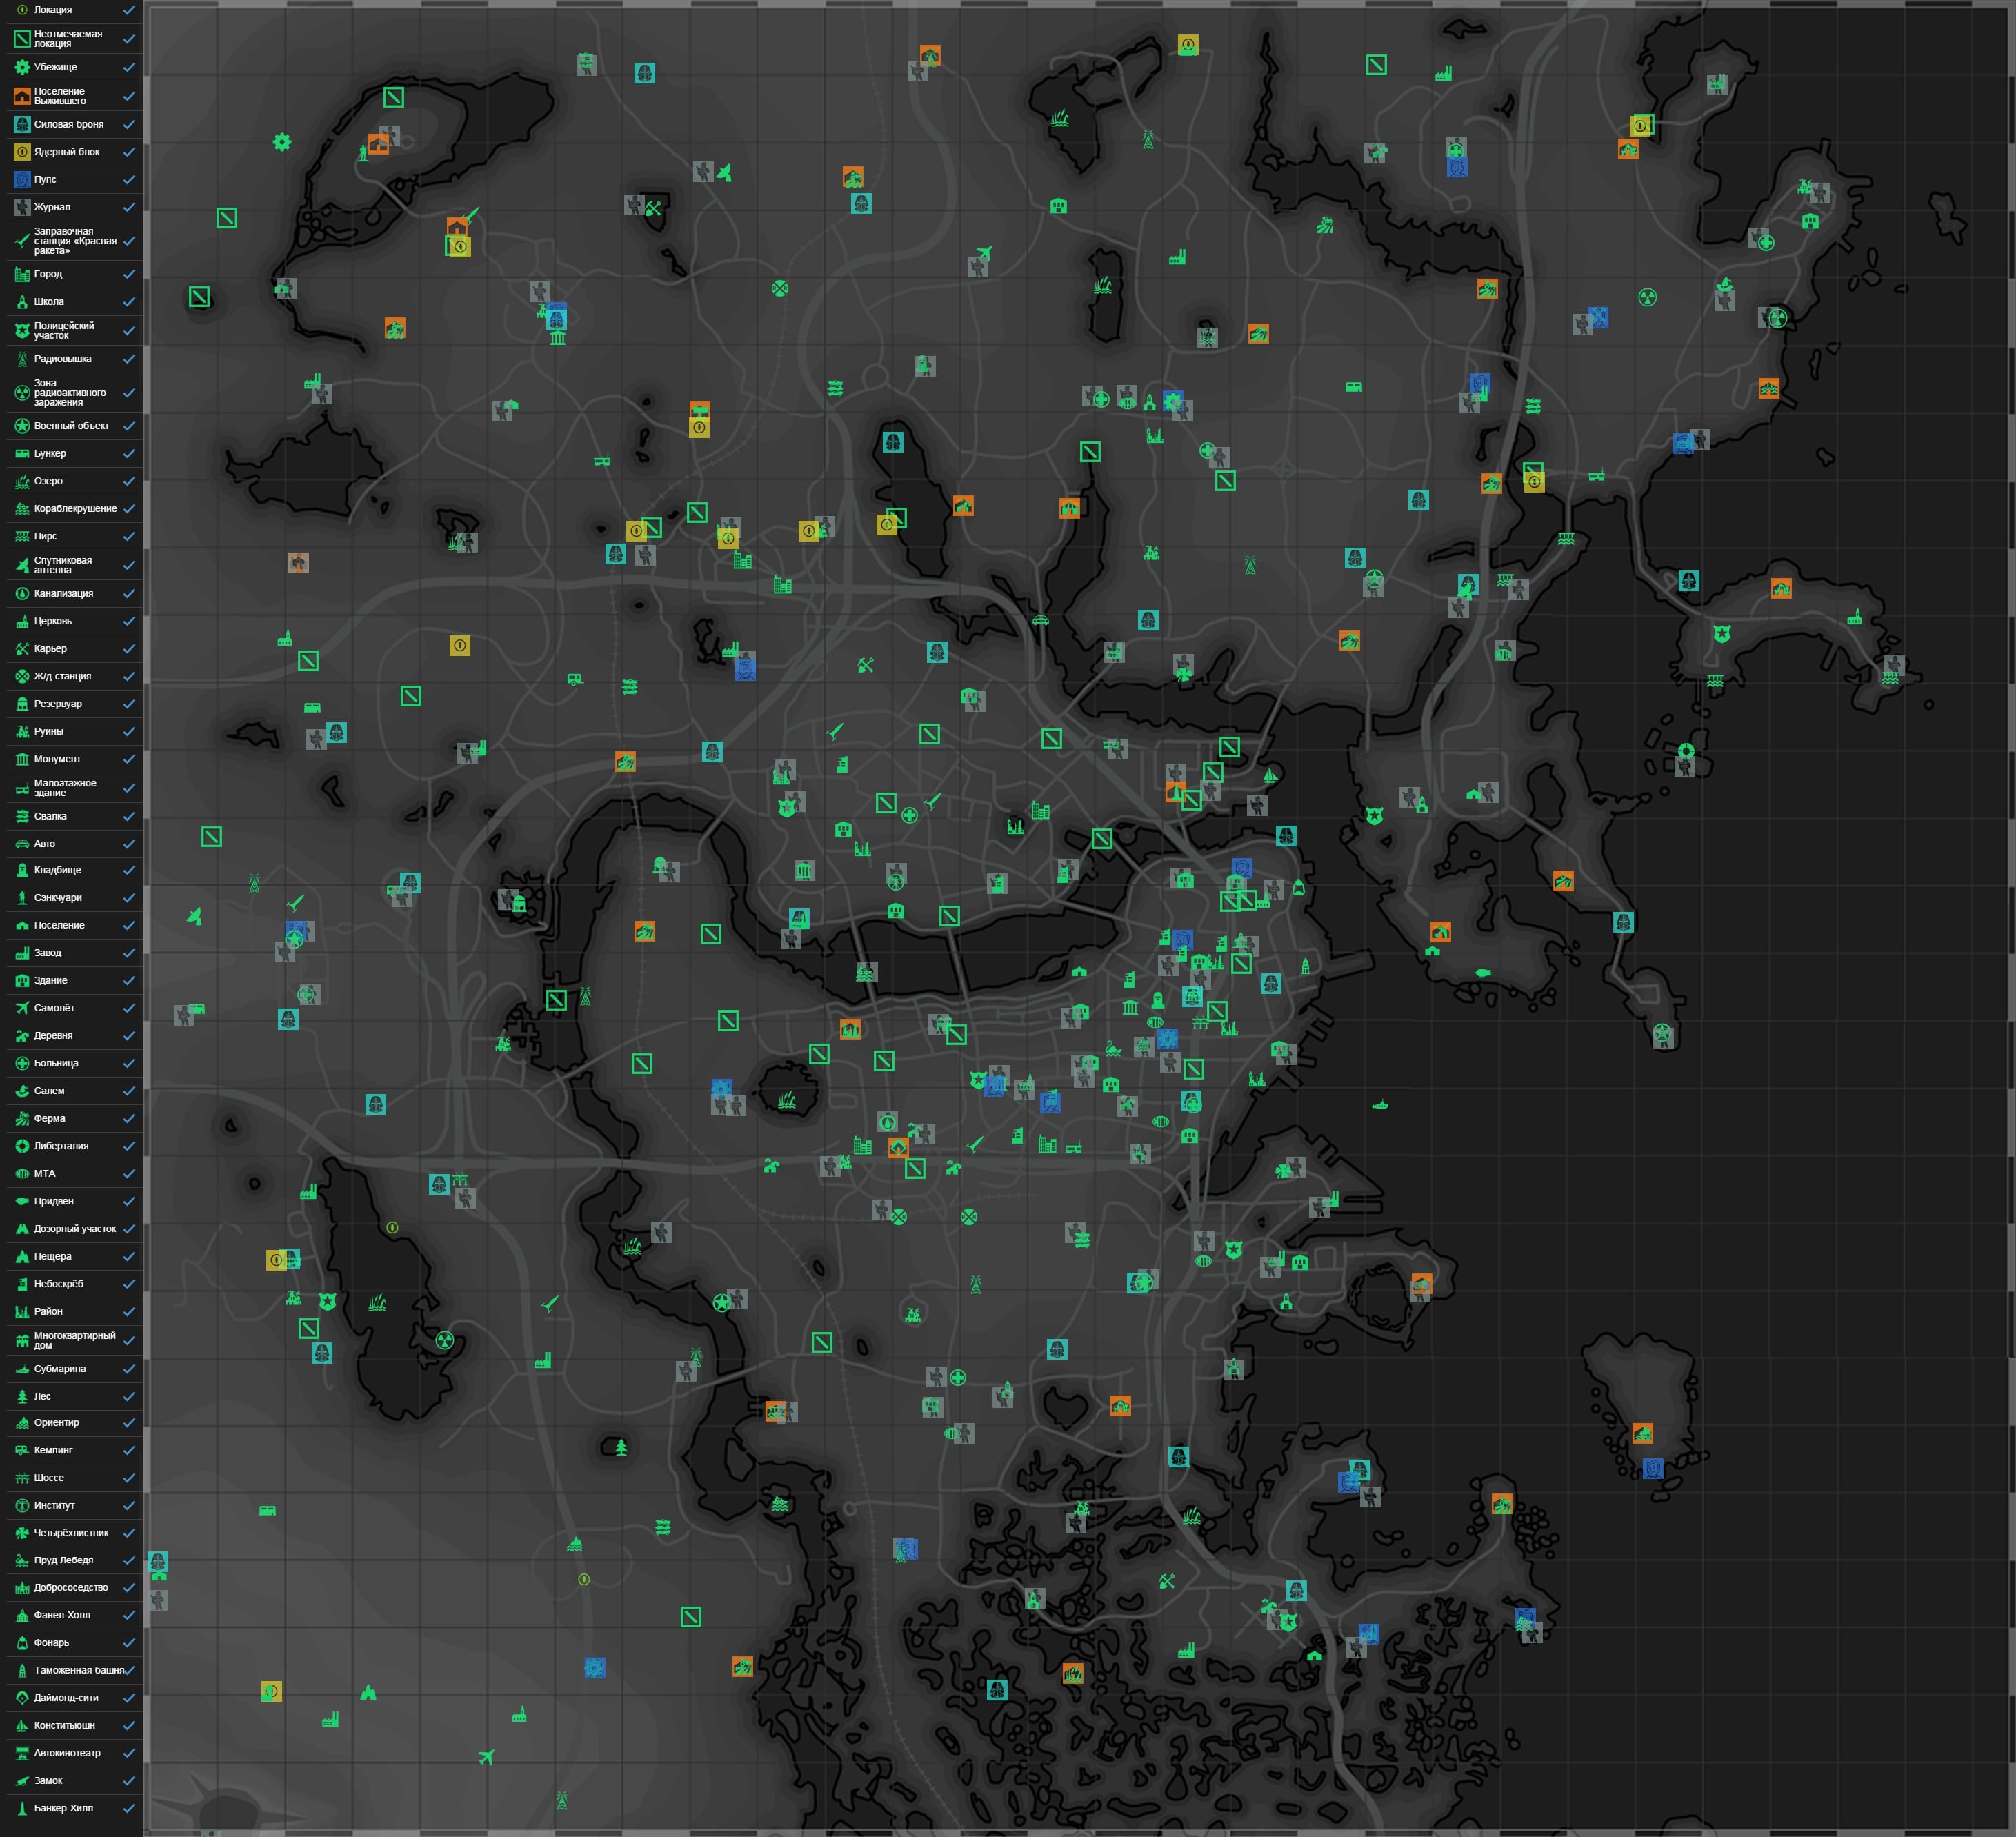Click the Карьер legend icon
Viewport: 2016px width, 1837px height.
click(x=22, y=649)
